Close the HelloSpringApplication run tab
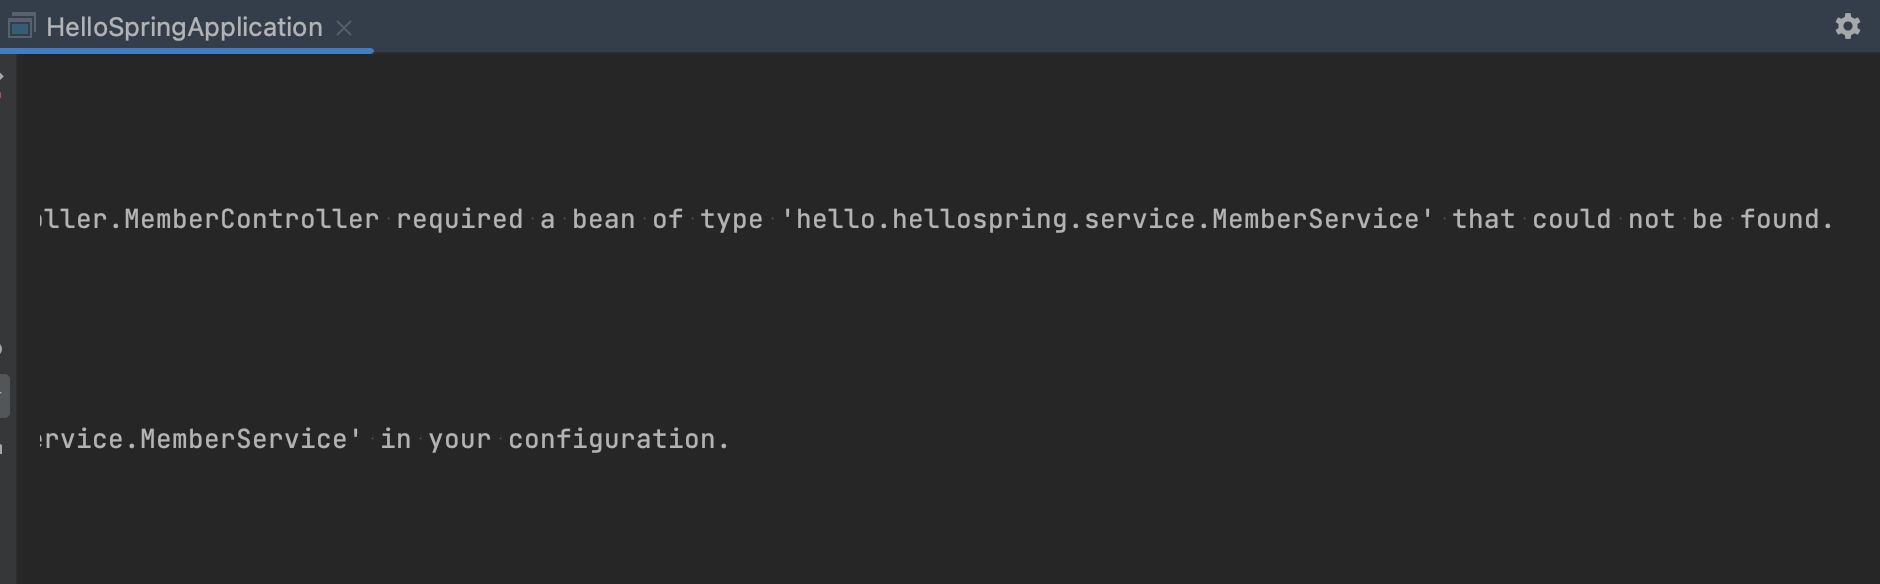Screen dimensions: 1880x584 point(344,28)
